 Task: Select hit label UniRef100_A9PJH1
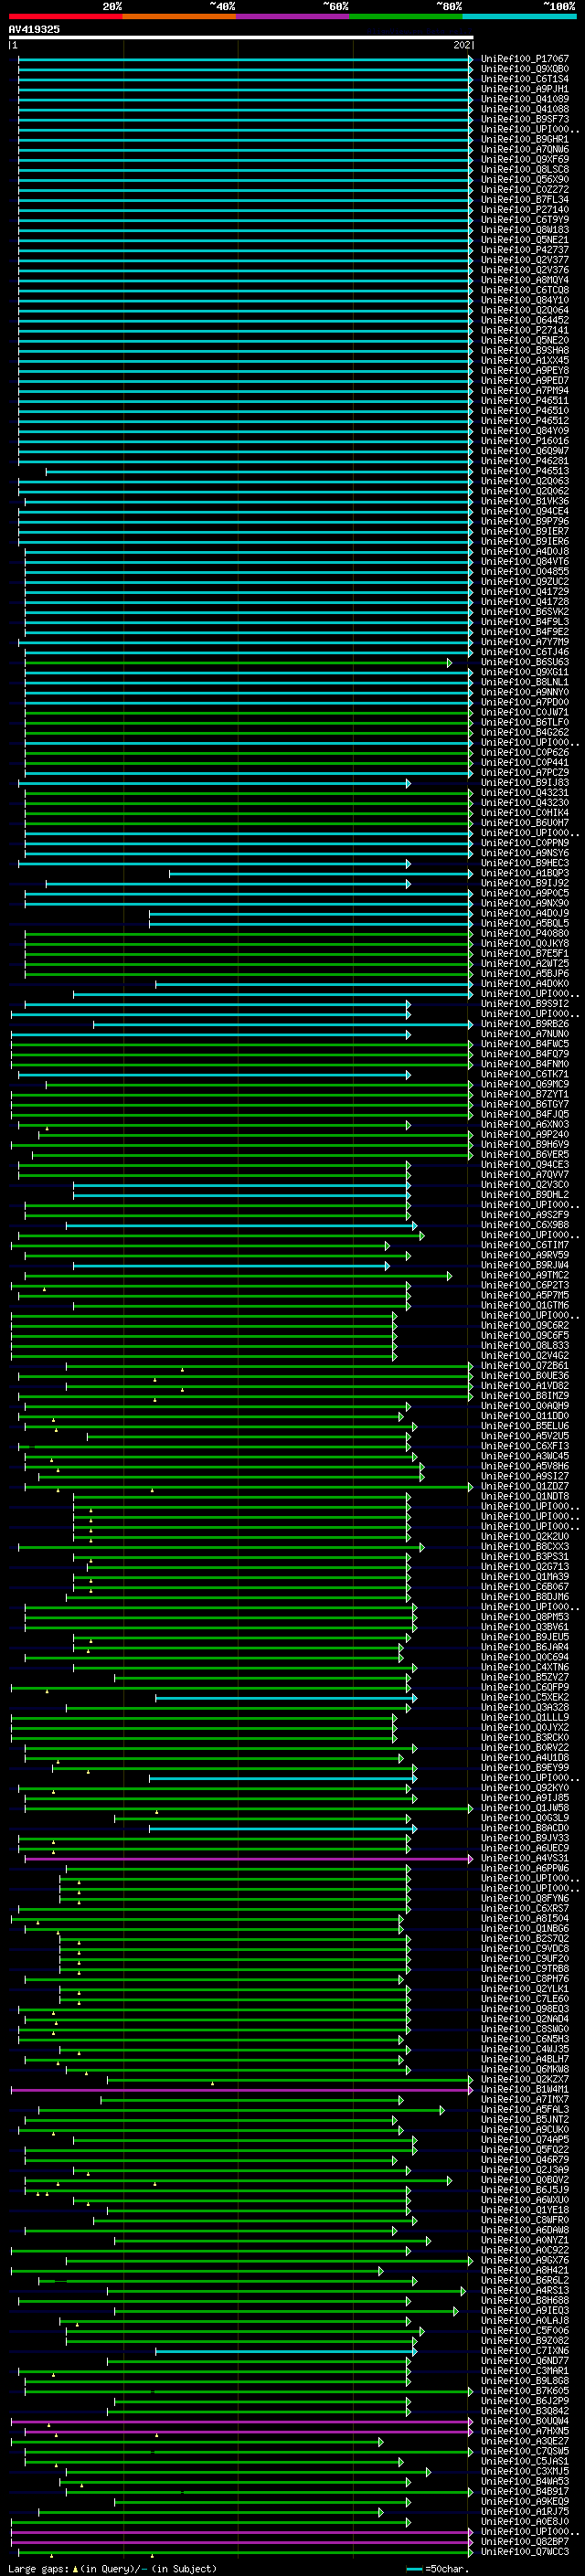click(525, 89)
